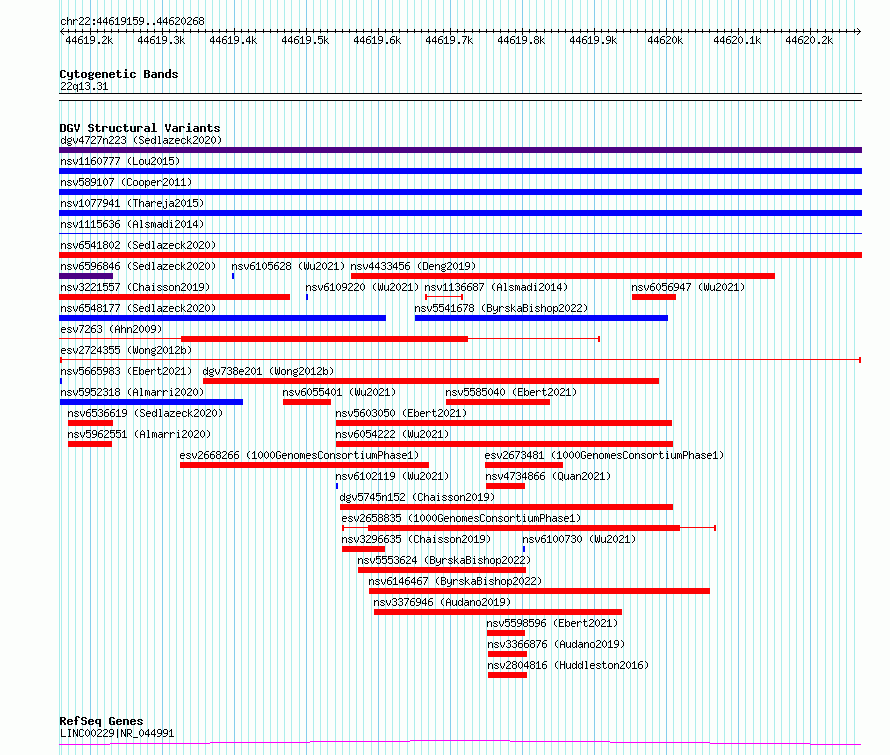Select nsv6541802 (Sedlazeck2020) variant label
The height and width of the screenshot is (755, 890).
pyautogui.click(x=138, y=245)
